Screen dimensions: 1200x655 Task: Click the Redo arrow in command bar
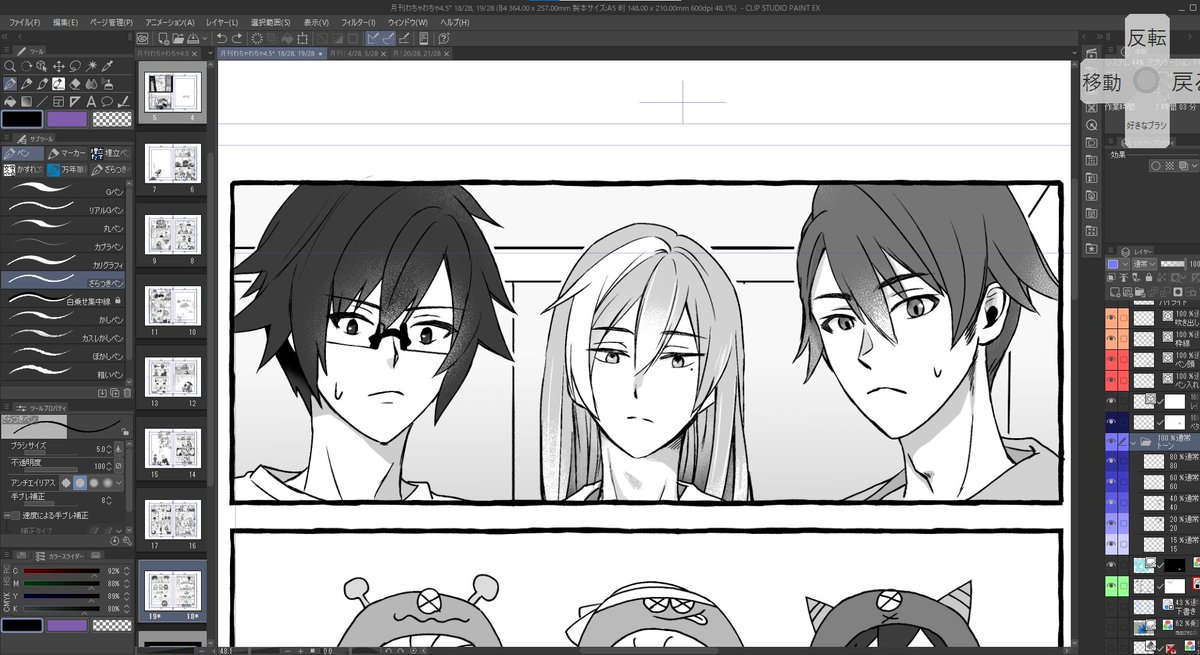coord(236,38)
